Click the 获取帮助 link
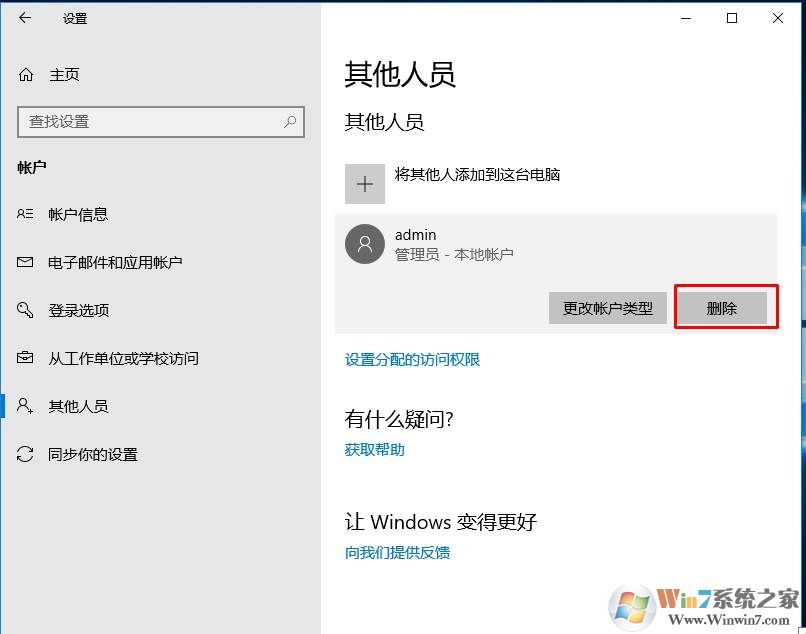This screenshot has height=634, width=806. (375, 450)
